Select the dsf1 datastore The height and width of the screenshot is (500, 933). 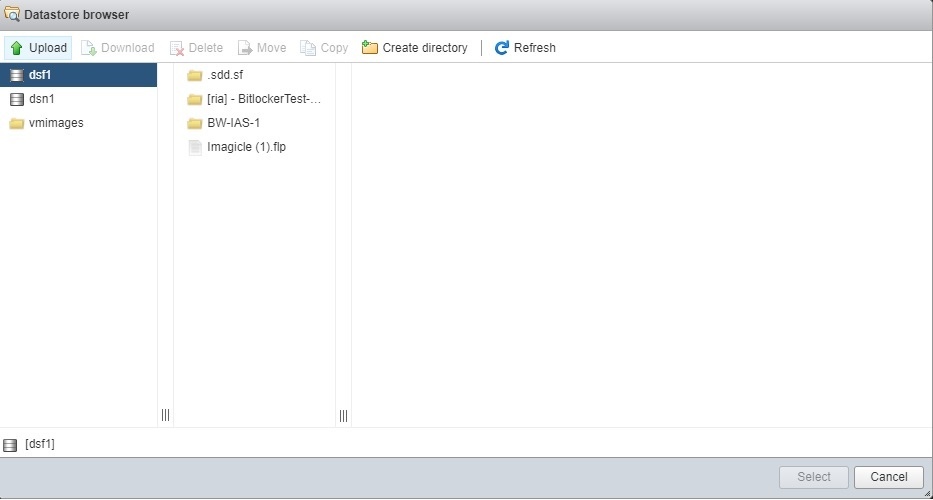pos(40,75)
